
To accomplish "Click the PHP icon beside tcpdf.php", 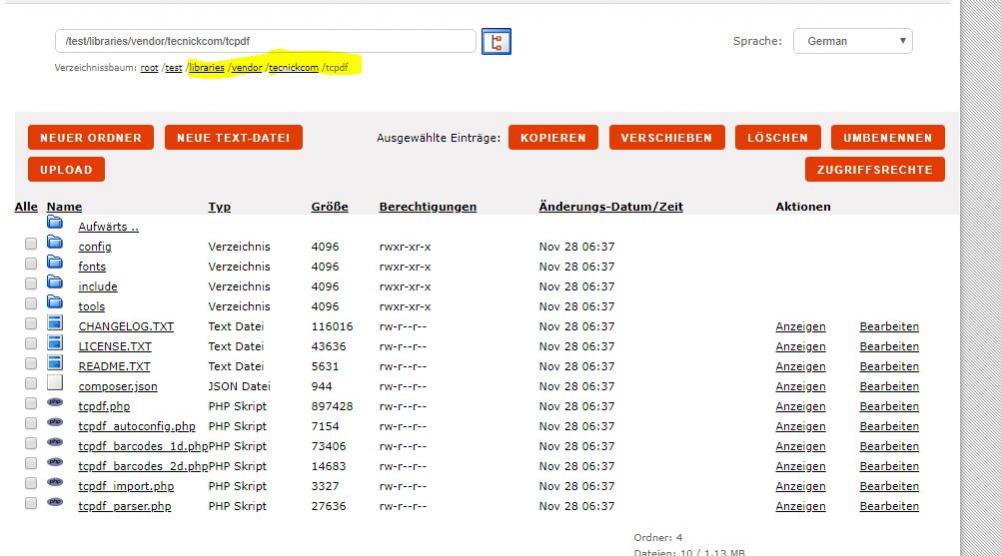I will [x=55, y=406].
